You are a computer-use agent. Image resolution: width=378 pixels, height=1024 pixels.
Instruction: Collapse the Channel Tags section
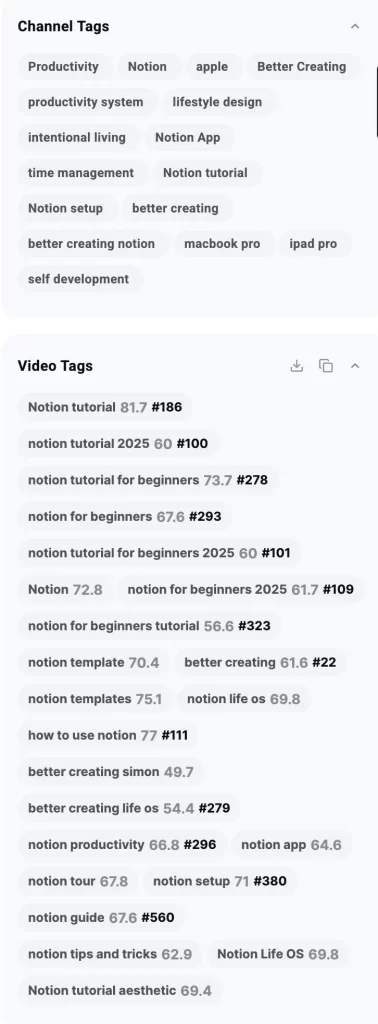click(355, 27)
